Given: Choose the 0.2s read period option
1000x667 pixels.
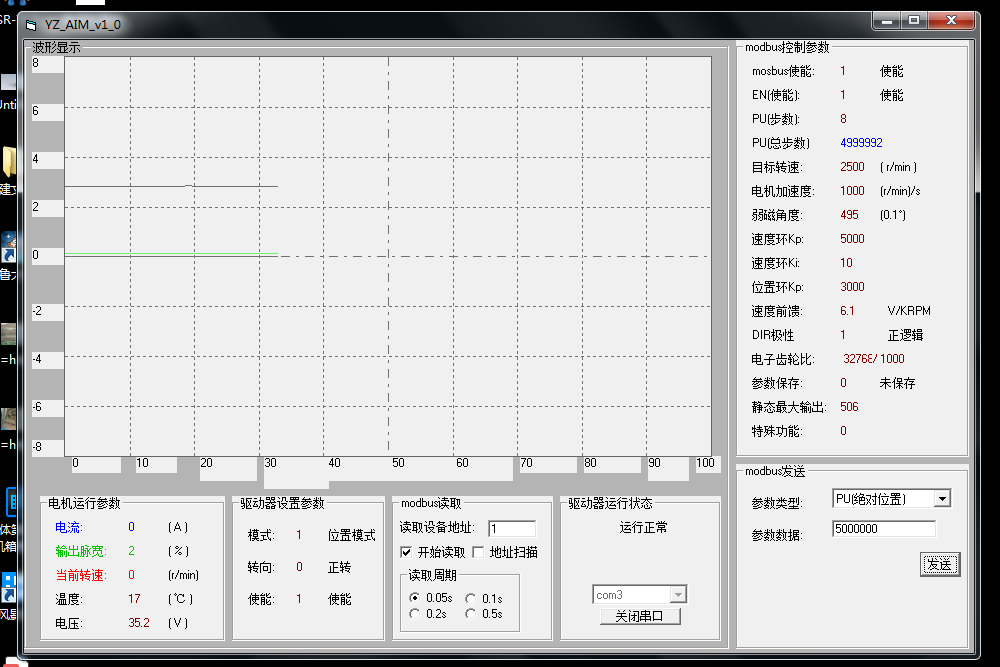Looking at the screenshot, I should pos(415,613).
